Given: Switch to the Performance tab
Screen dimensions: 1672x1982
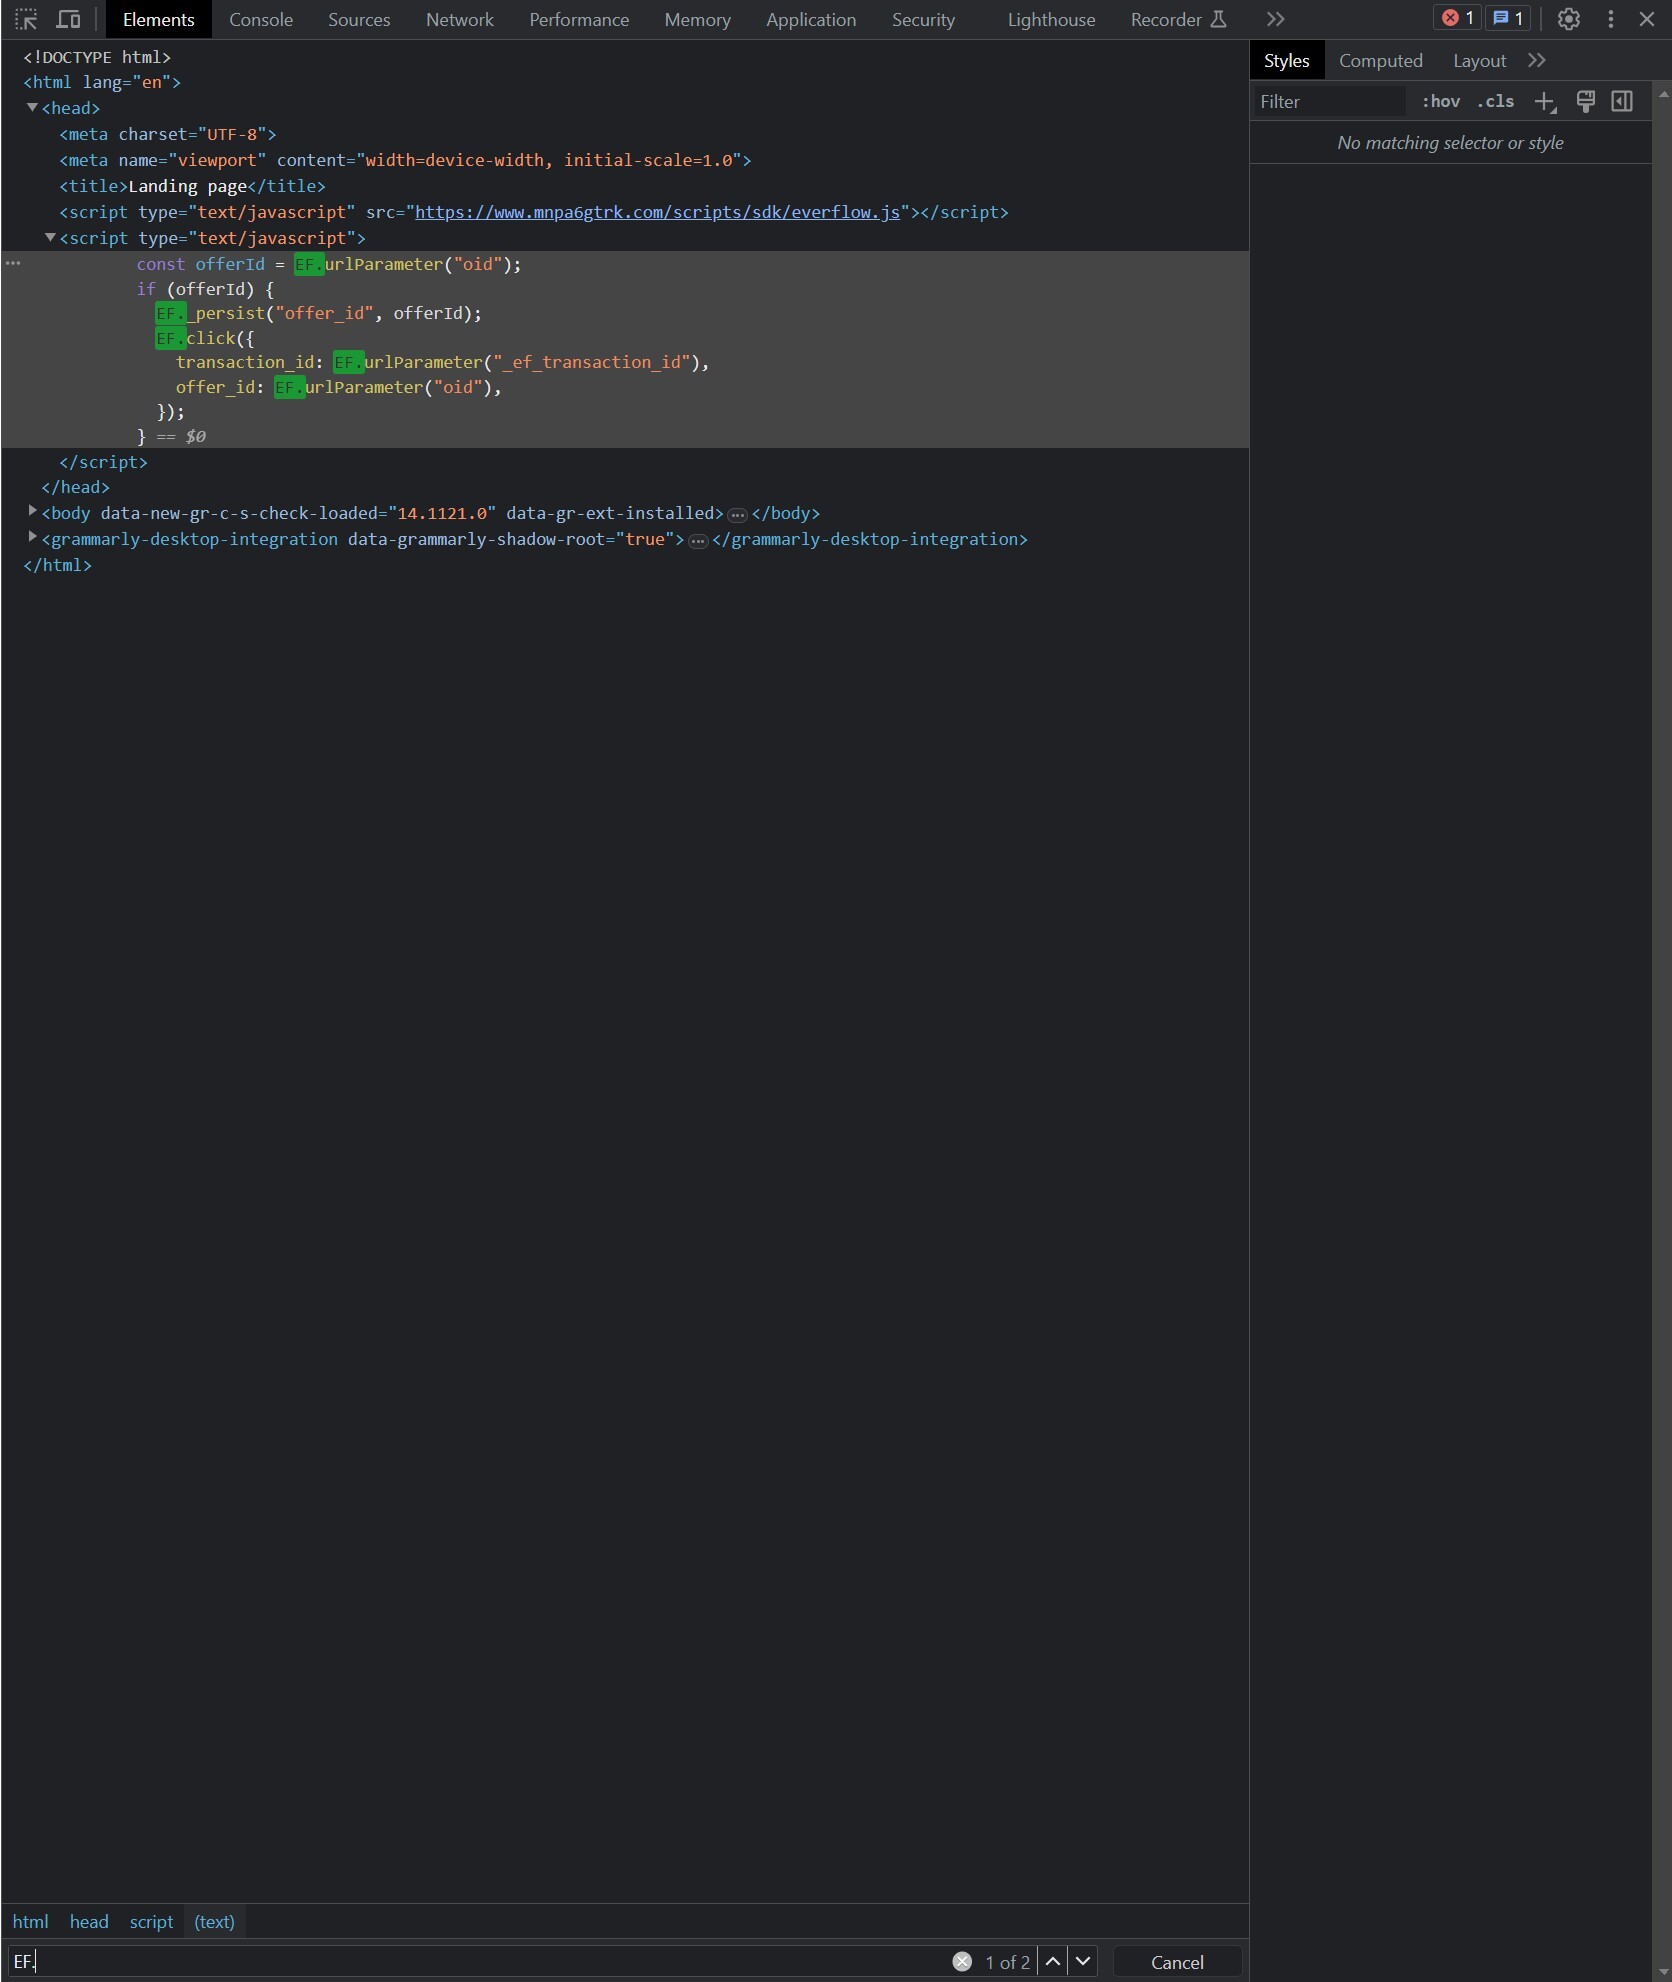Looking at the screenshot, I should (579, 20).
